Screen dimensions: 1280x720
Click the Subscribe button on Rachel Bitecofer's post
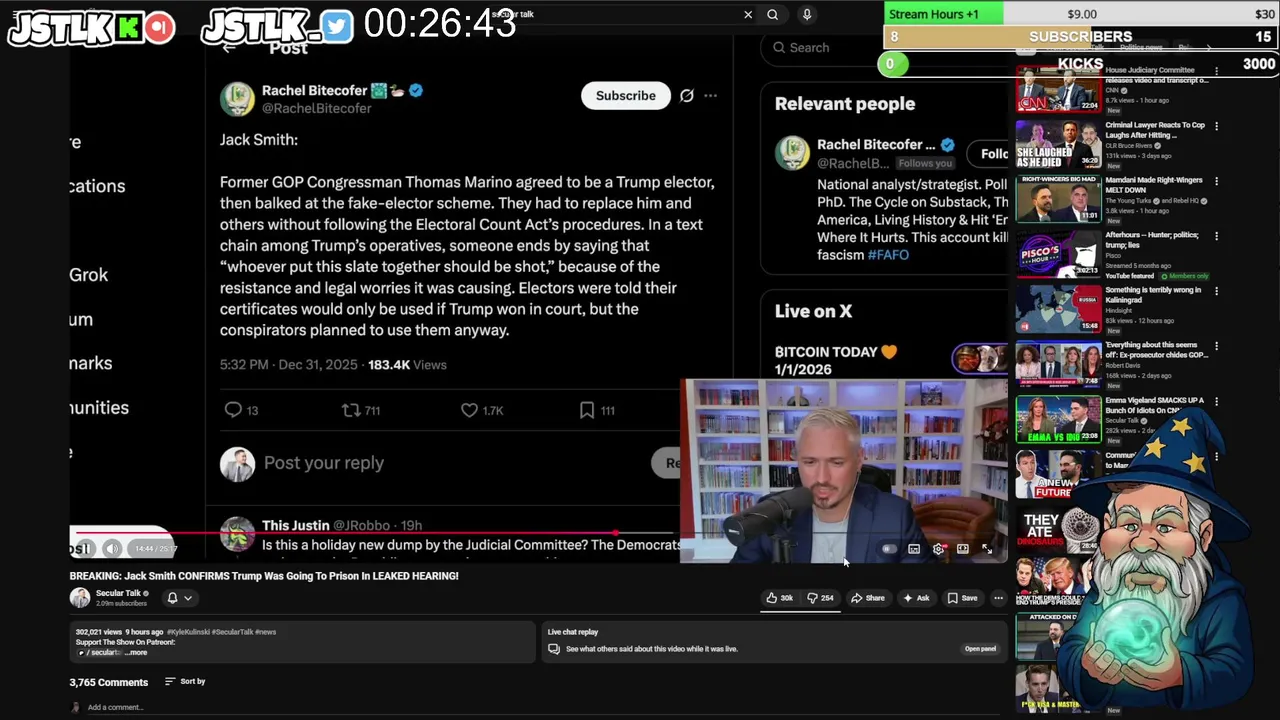[626, 96]
